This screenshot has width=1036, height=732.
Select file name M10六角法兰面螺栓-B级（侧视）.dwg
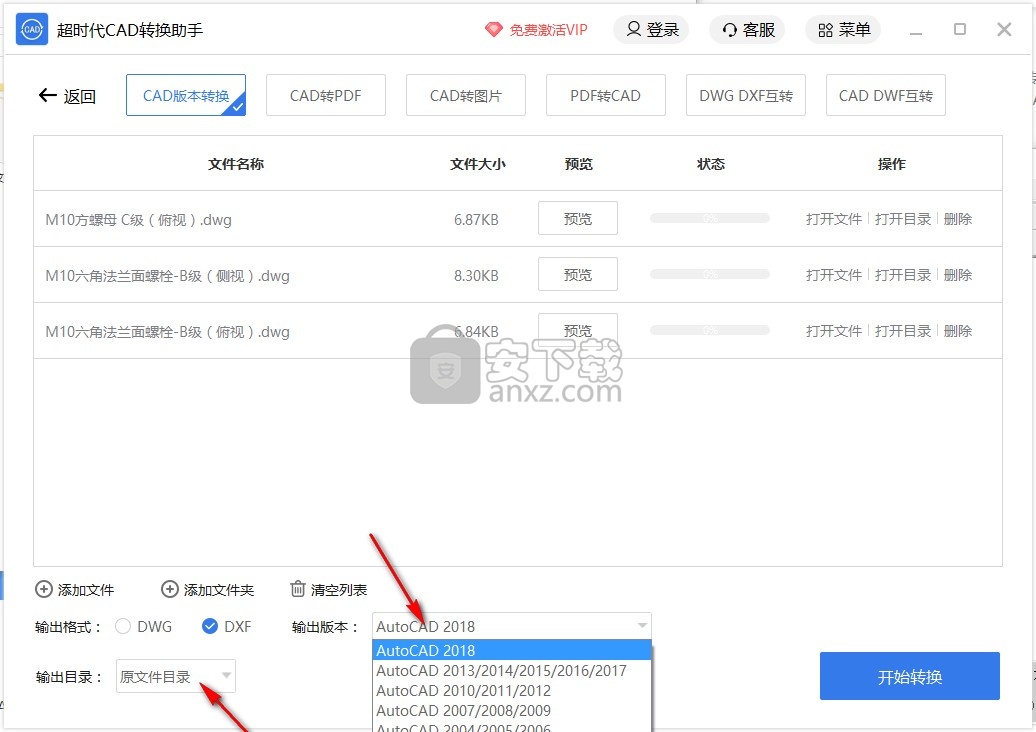(x=168, y=275)
